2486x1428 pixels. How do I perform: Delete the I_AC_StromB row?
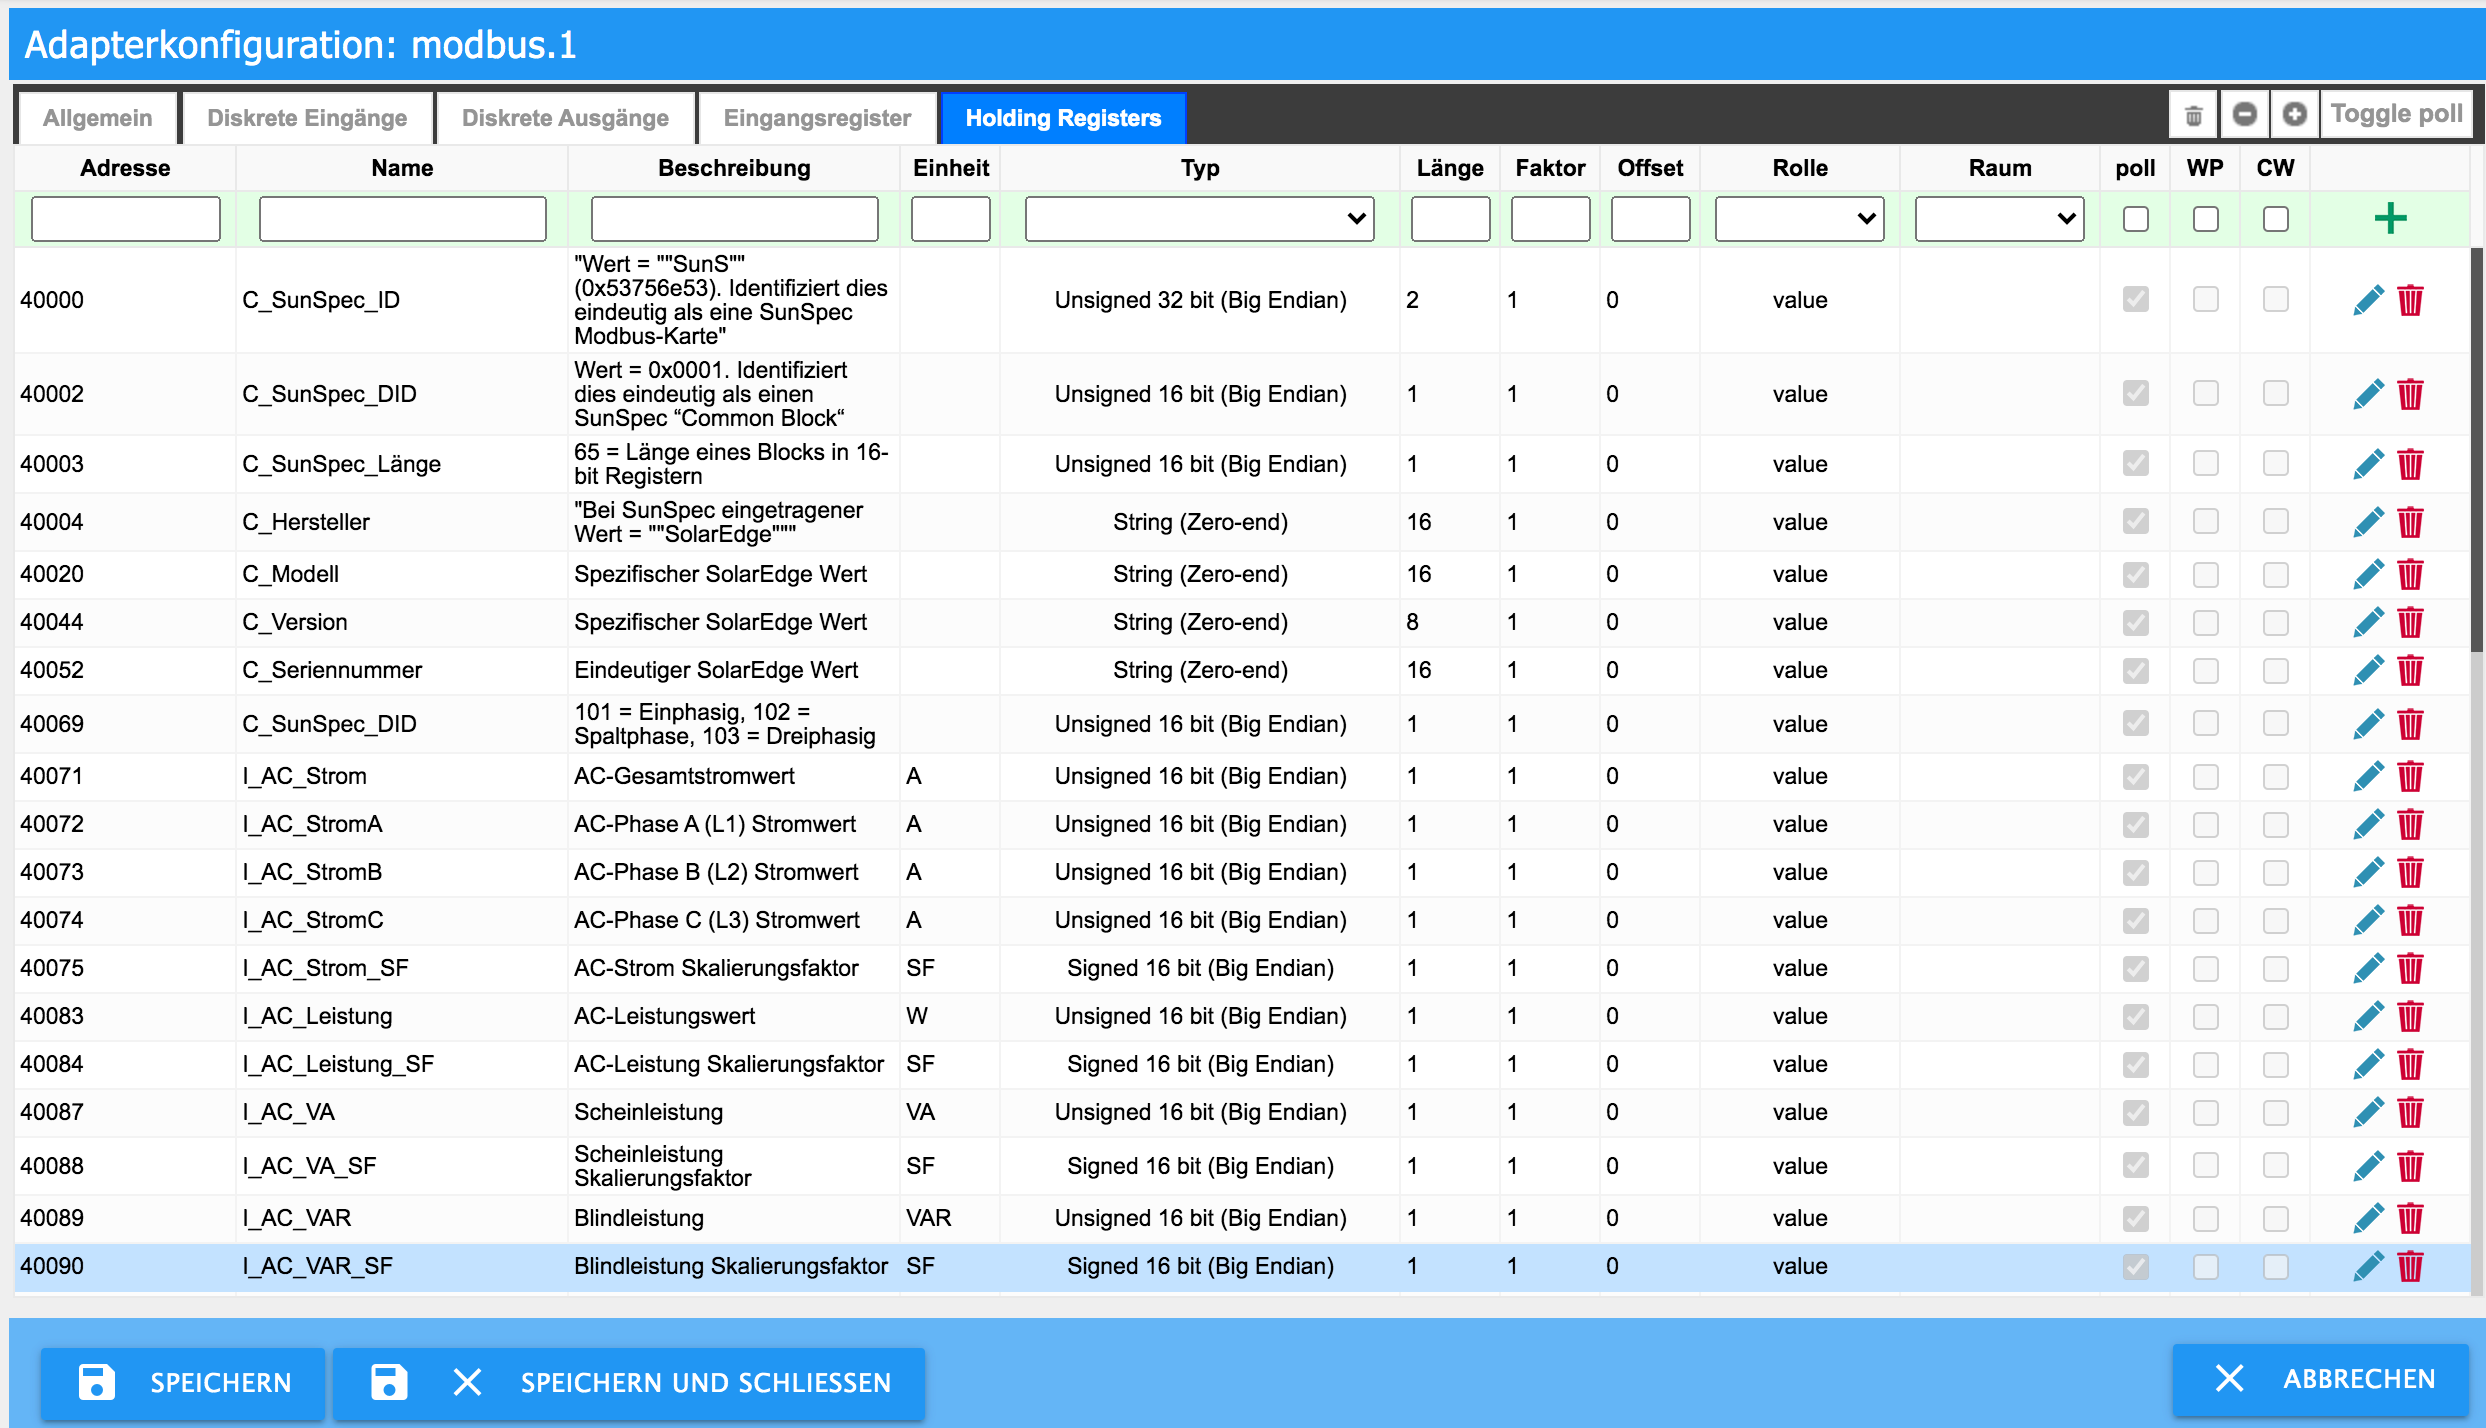[x=2410, y=872]
